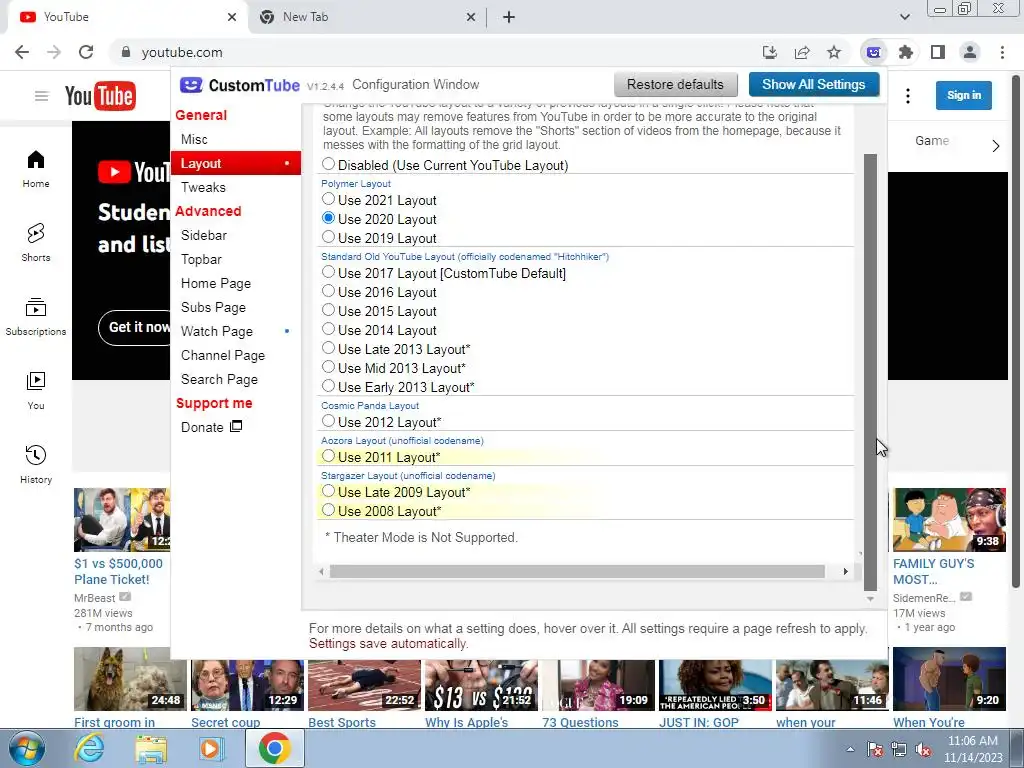Open the FAMILY GUY'S MOST video thumbnail
The image size is (1024, 768).
point(949,520)
